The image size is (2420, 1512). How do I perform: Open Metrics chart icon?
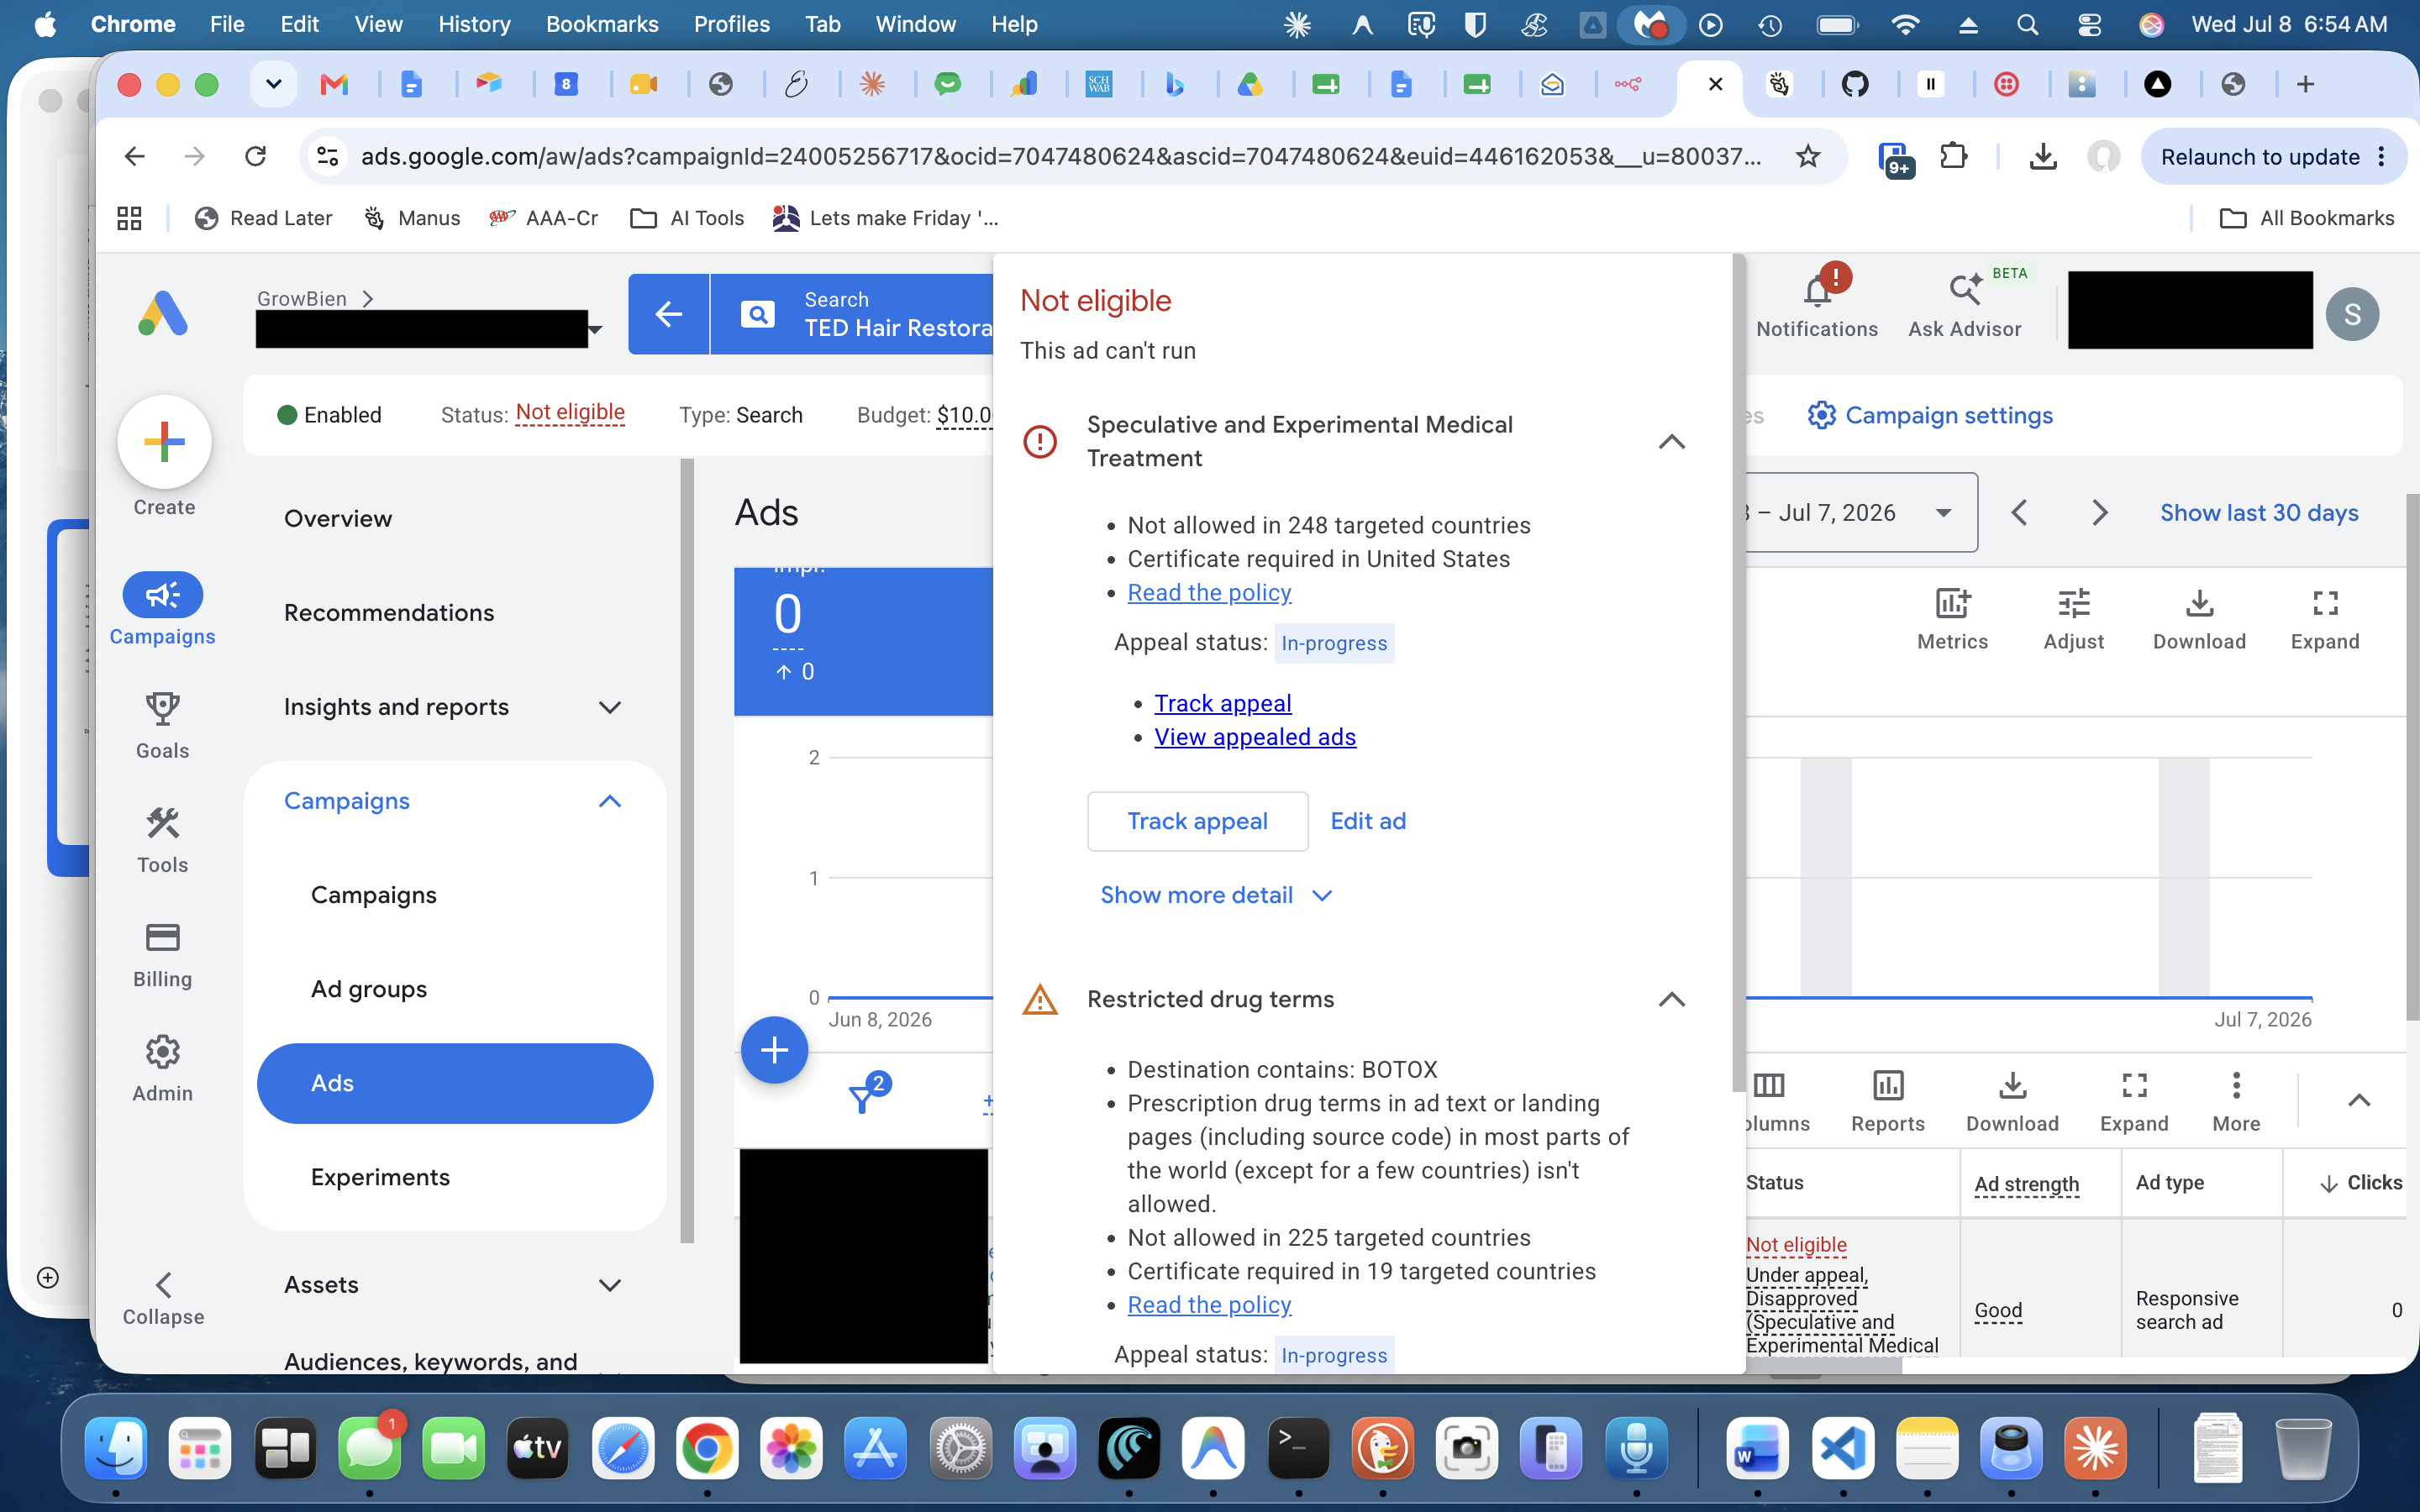pos(1952,603)
